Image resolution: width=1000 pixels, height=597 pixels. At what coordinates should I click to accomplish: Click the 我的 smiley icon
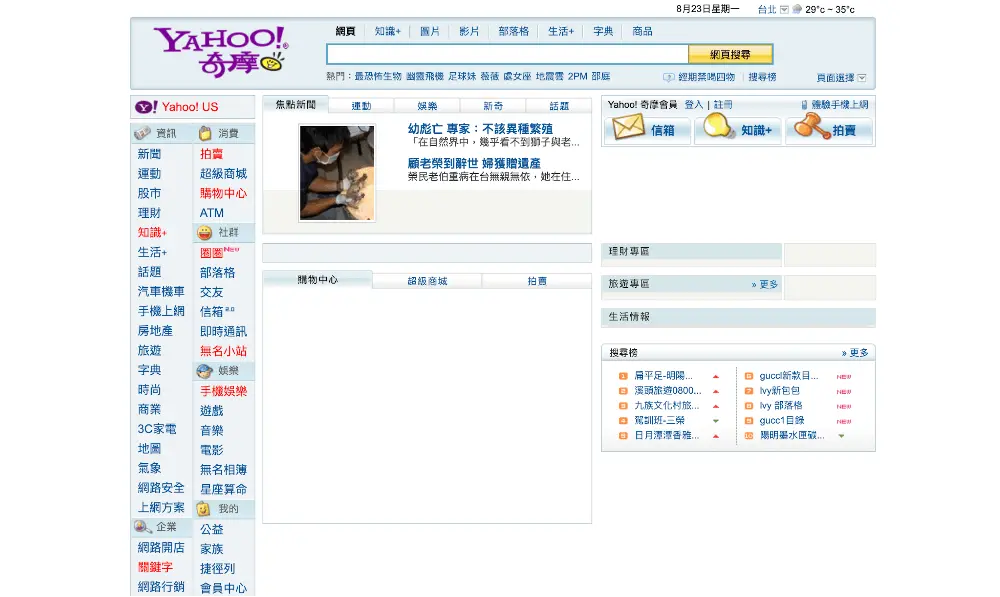click(x=203, y=509)
